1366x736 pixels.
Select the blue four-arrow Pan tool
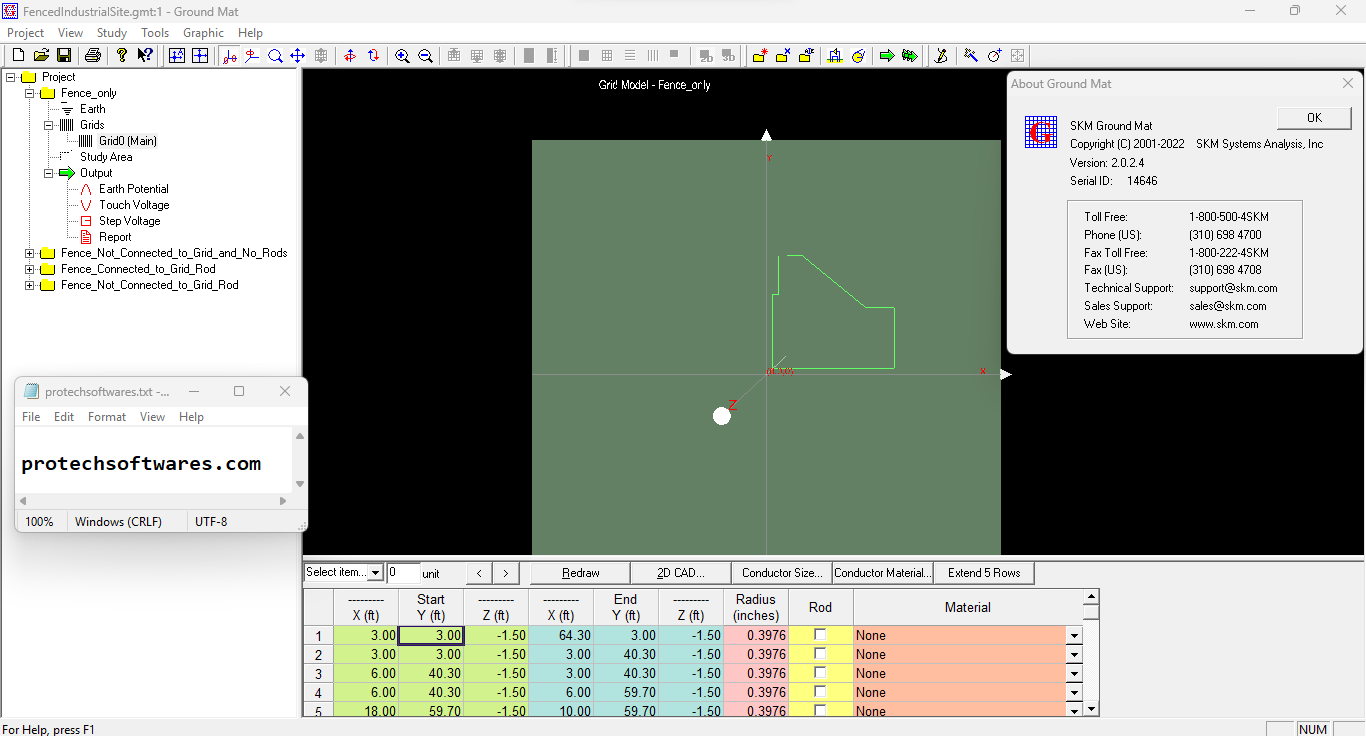click(297, 56)
